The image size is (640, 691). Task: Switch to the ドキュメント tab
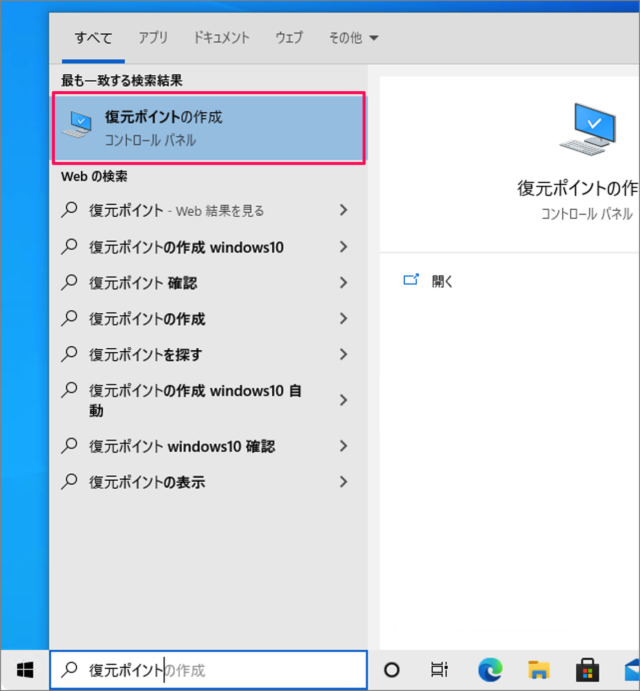[x=222, y=38]
